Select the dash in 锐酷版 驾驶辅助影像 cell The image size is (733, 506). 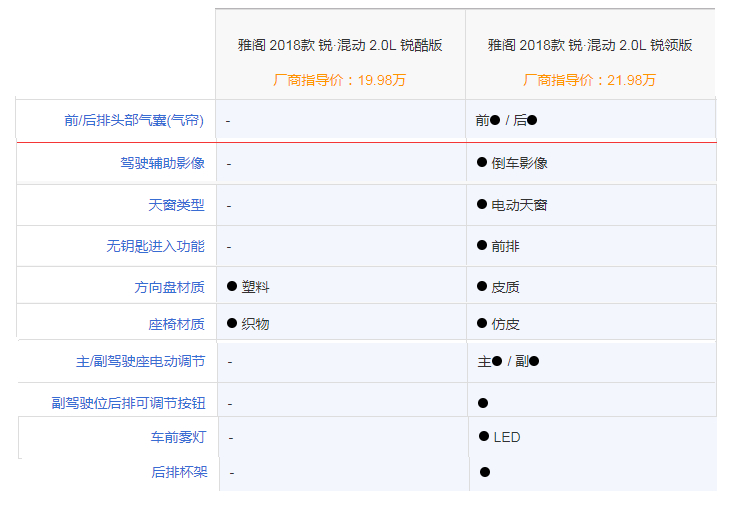tap(229, 164)
